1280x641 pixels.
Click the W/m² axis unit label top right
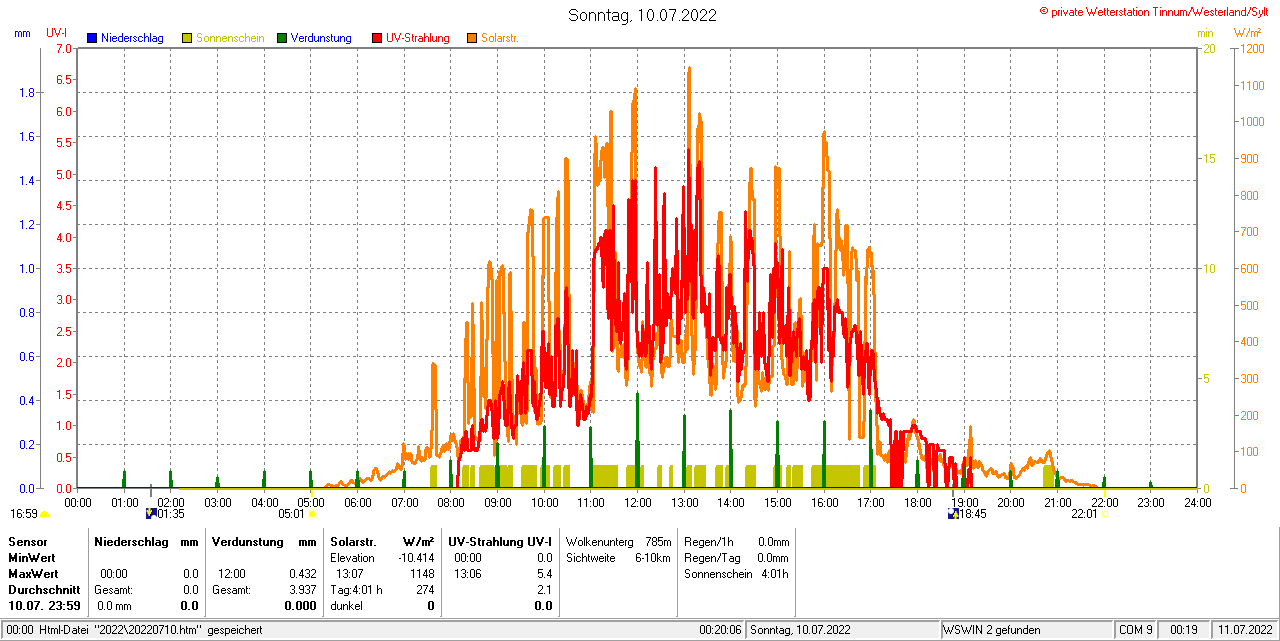point(1248,33)
